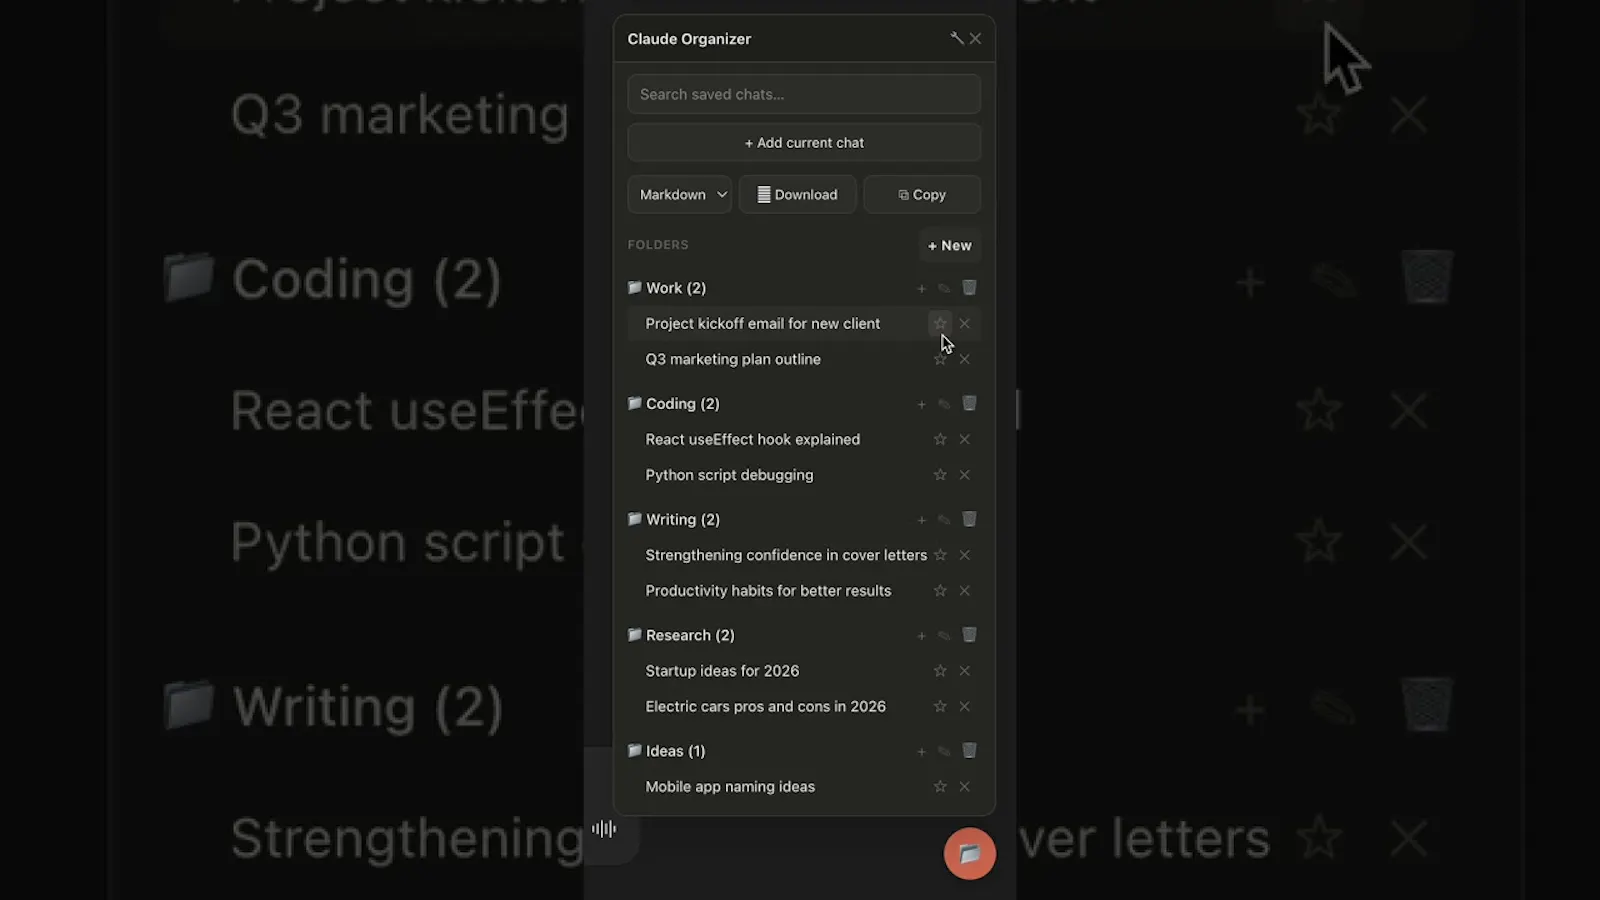Click the orange floating folder button

(970, 854)
